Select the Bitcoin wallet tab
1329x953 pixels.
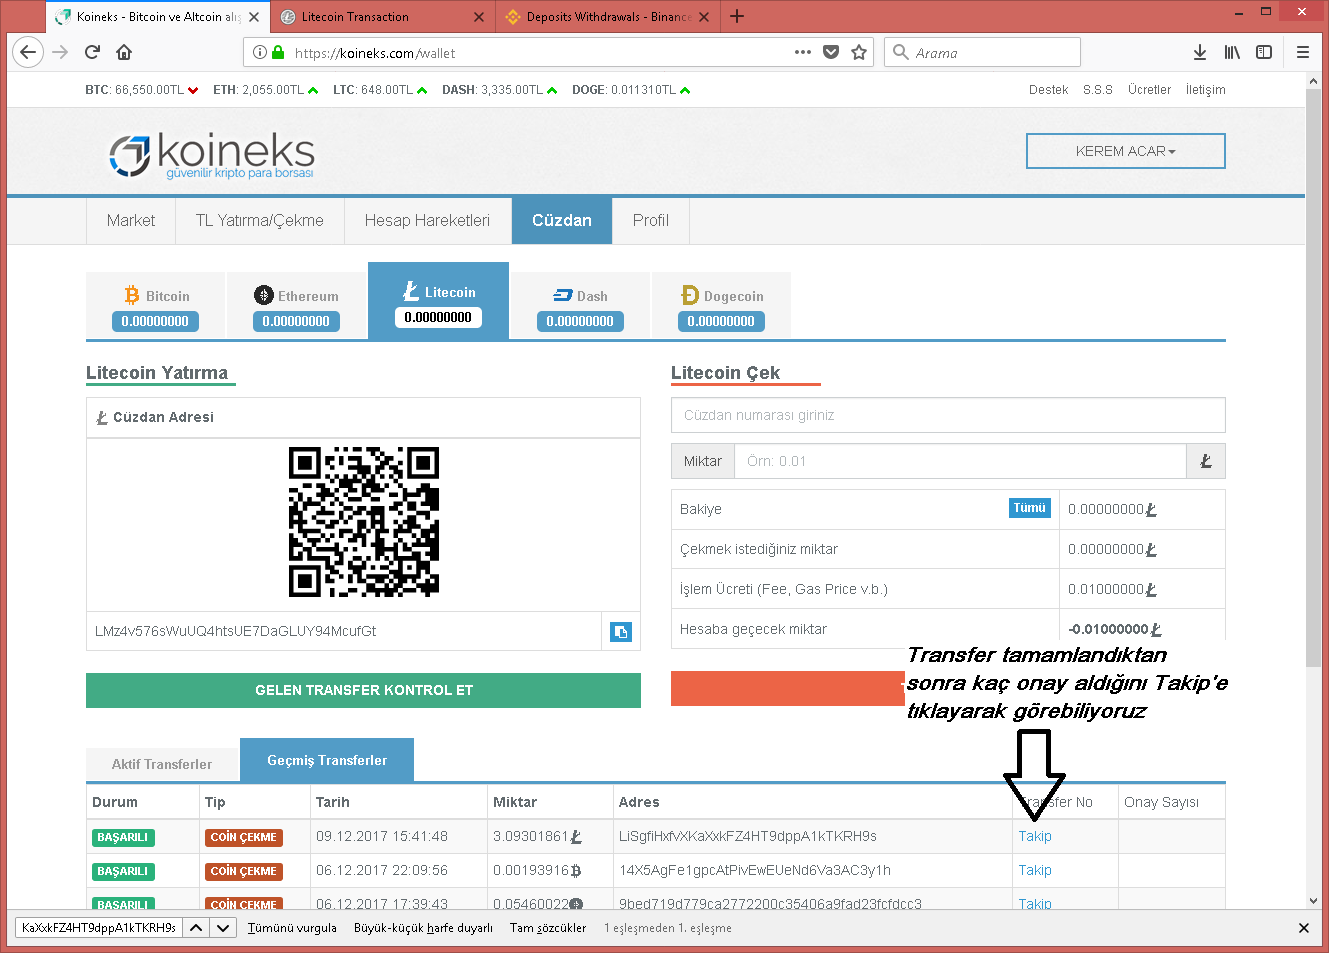(156, 306)
